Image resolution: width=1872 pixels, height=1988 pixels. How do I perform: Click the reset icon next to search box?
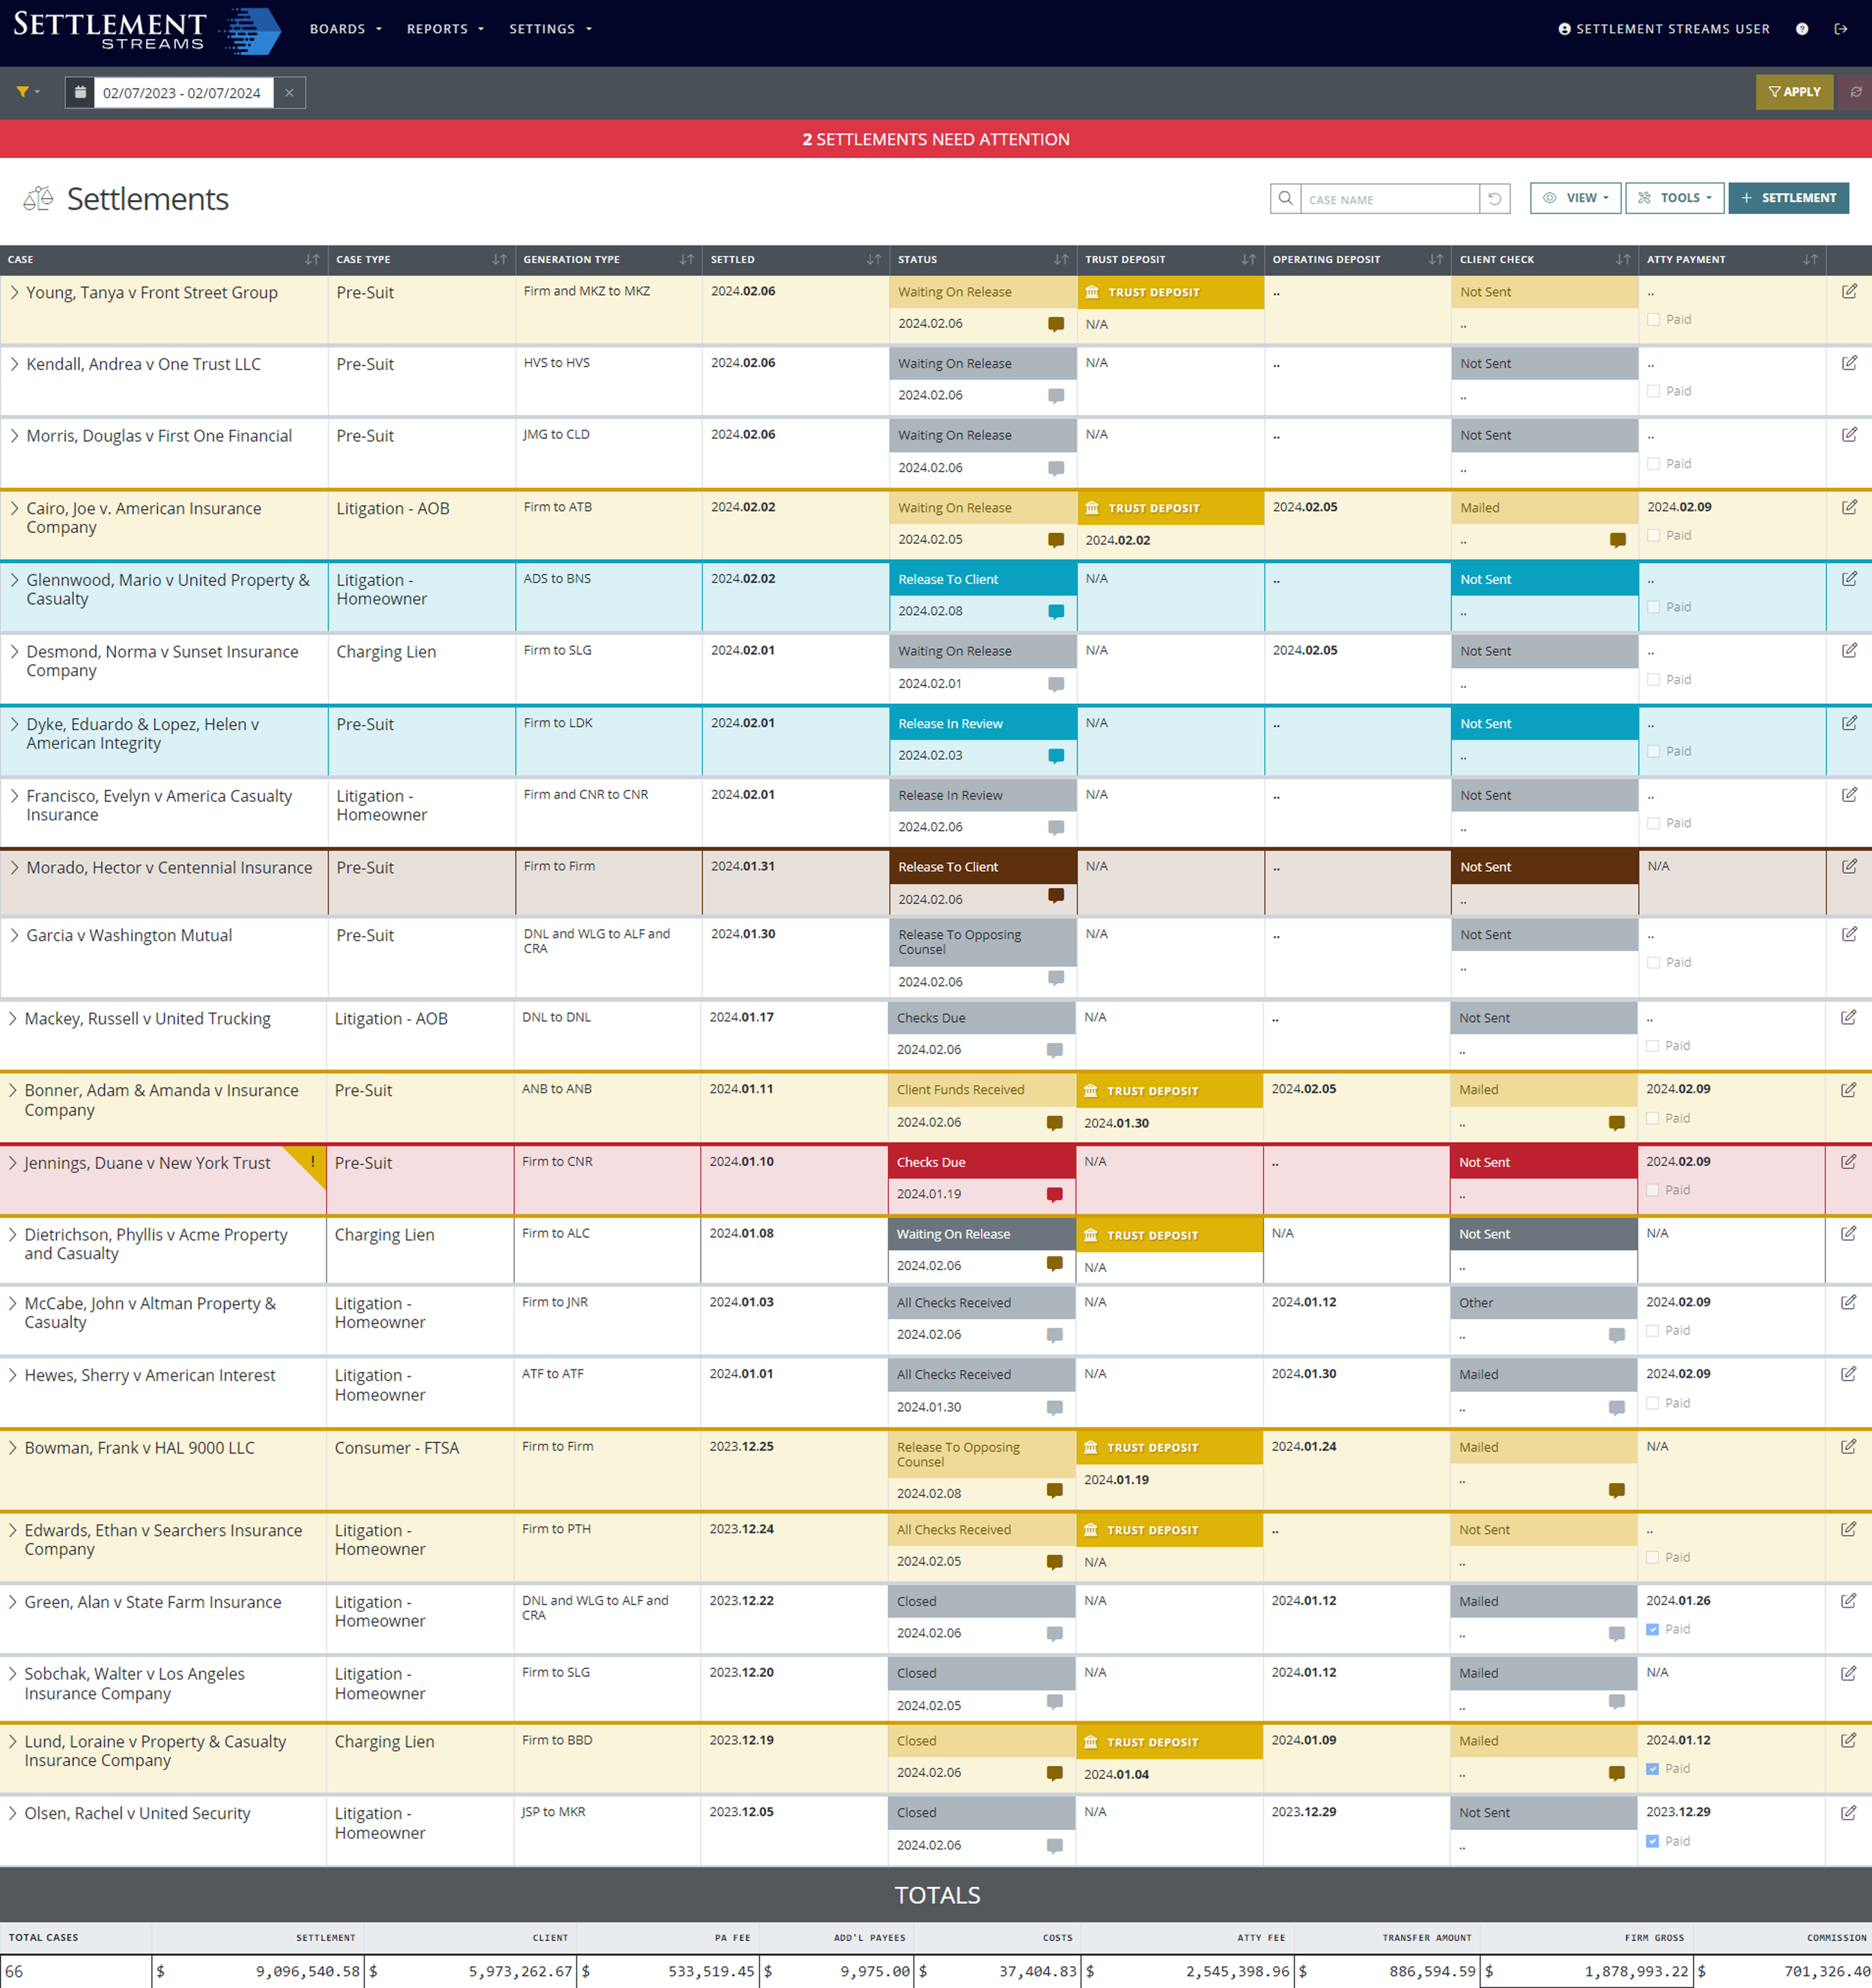(x=1494, y=198)
